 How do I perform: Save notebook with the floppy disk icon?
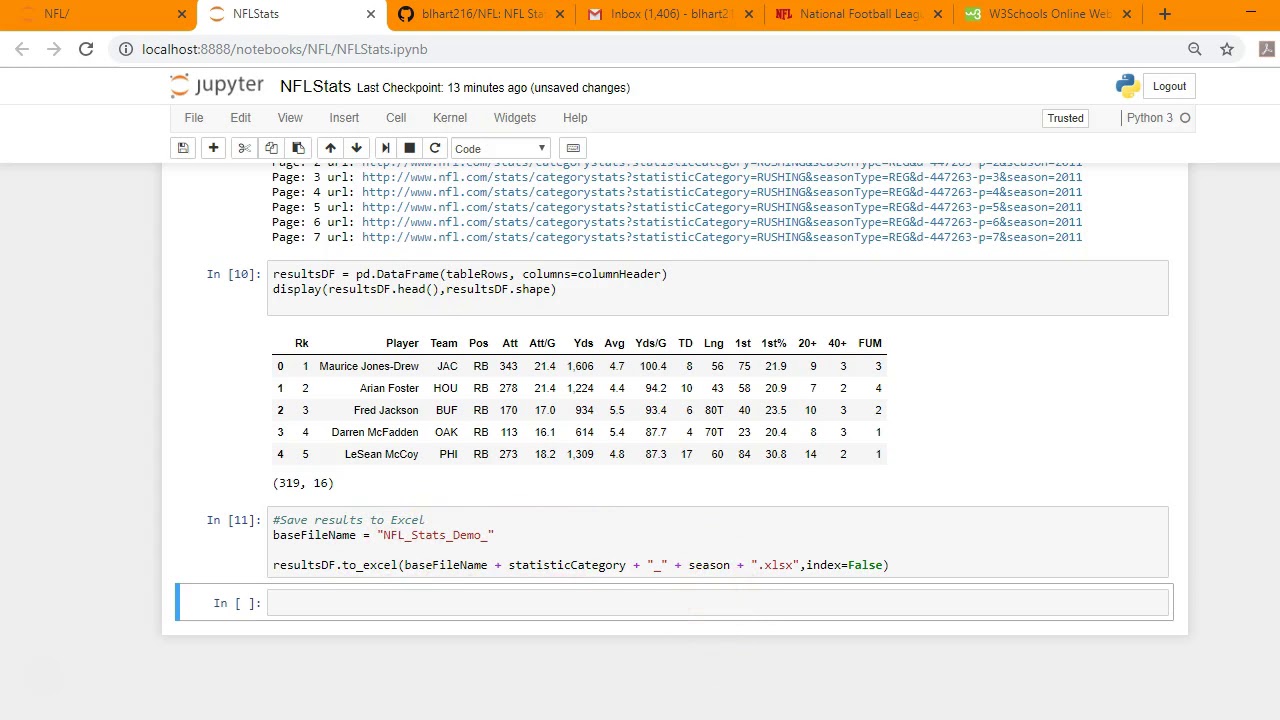(183, 148)
